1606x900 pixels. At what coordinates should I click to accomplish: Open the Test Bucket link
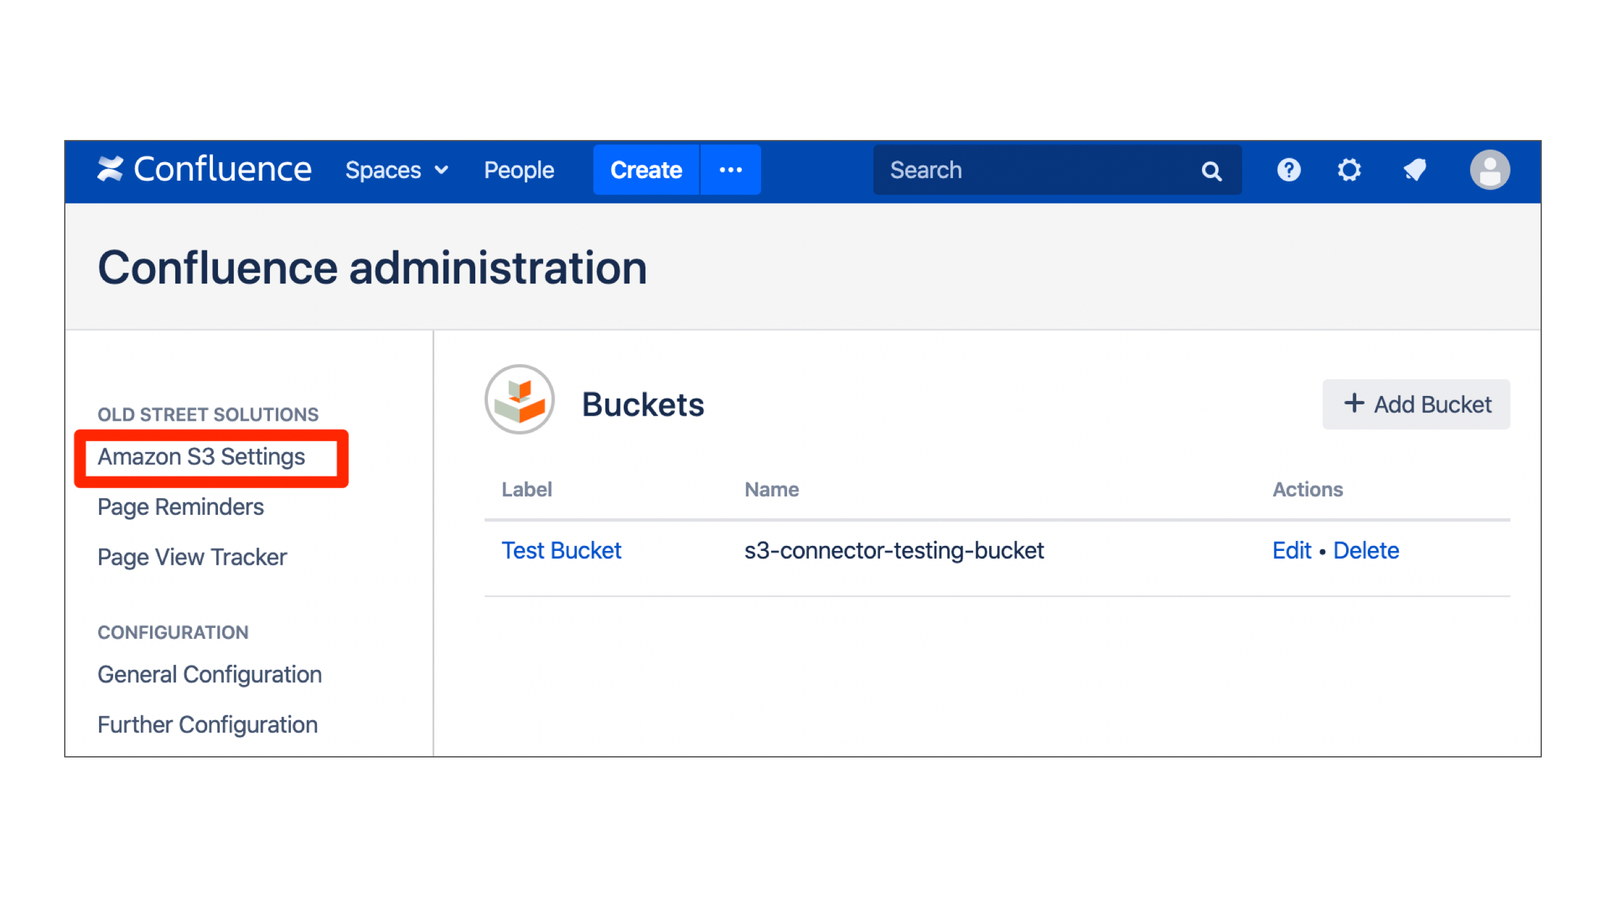point(561,551)
